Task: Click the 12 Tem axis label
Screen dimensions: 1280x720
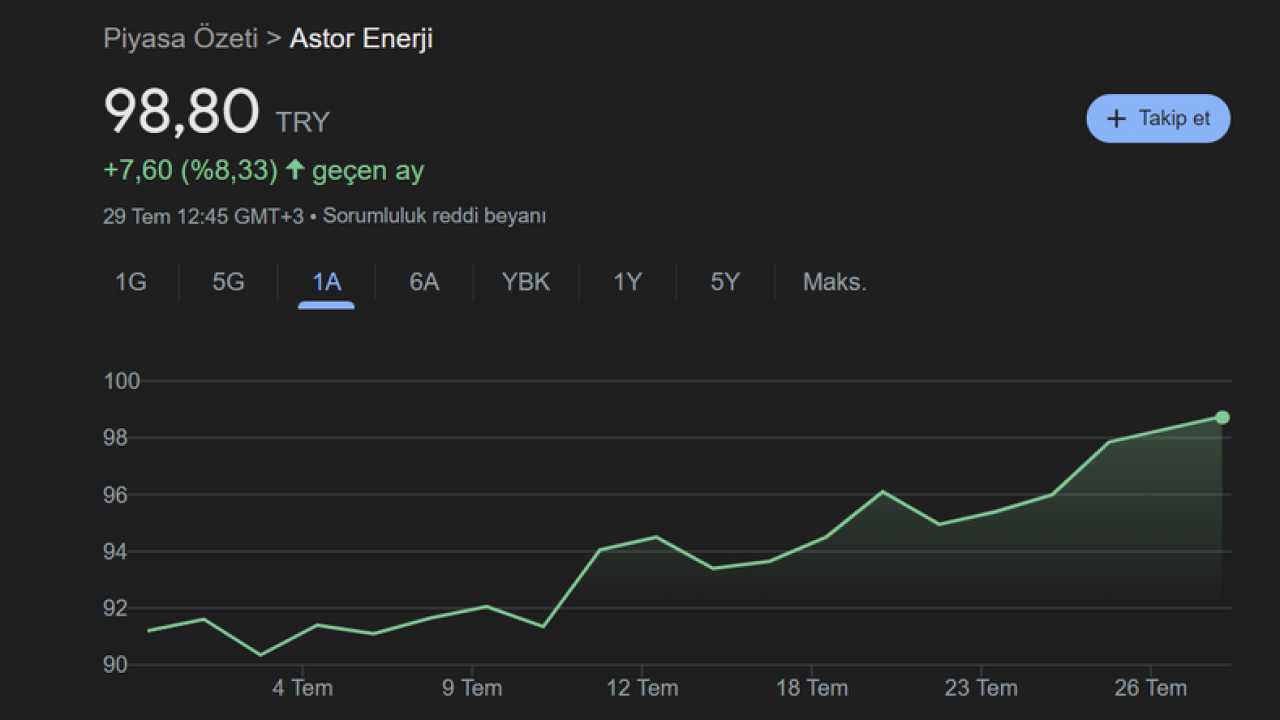Action: coord(642,688)
